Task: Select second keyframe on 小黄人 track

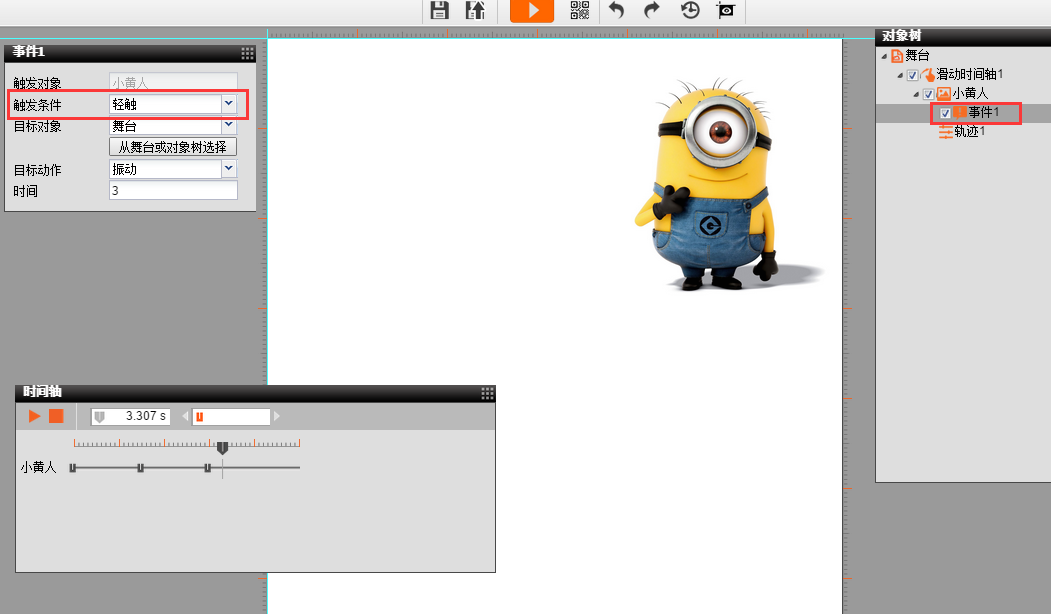Action: click(140, 468)
